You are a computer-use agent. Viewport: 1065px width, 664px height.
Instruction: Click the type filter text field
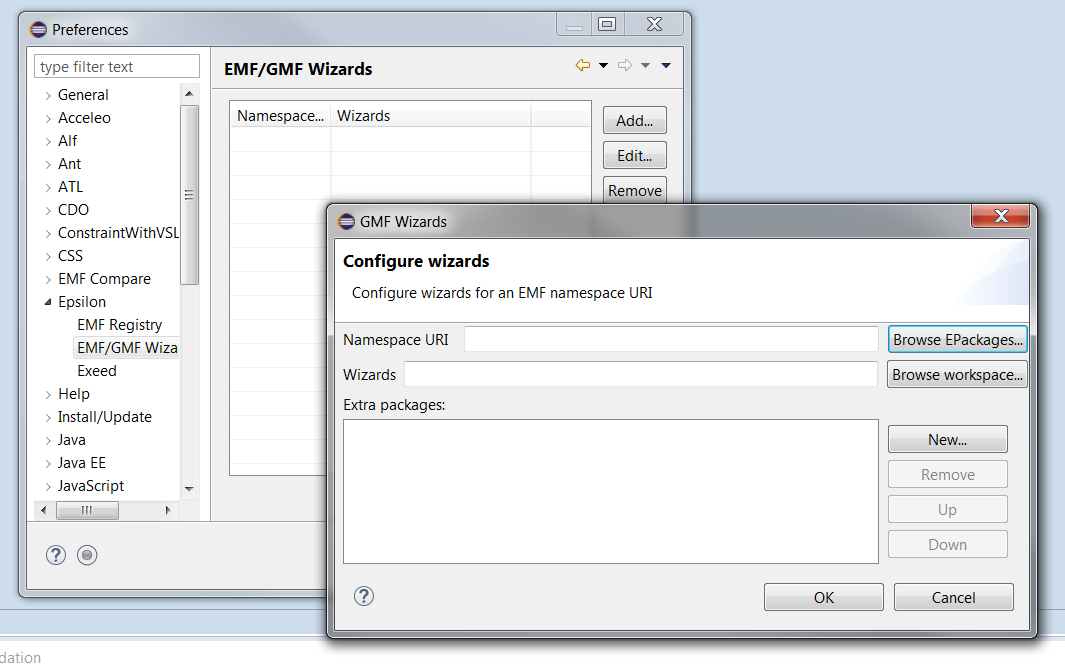(x=117, y=67)
